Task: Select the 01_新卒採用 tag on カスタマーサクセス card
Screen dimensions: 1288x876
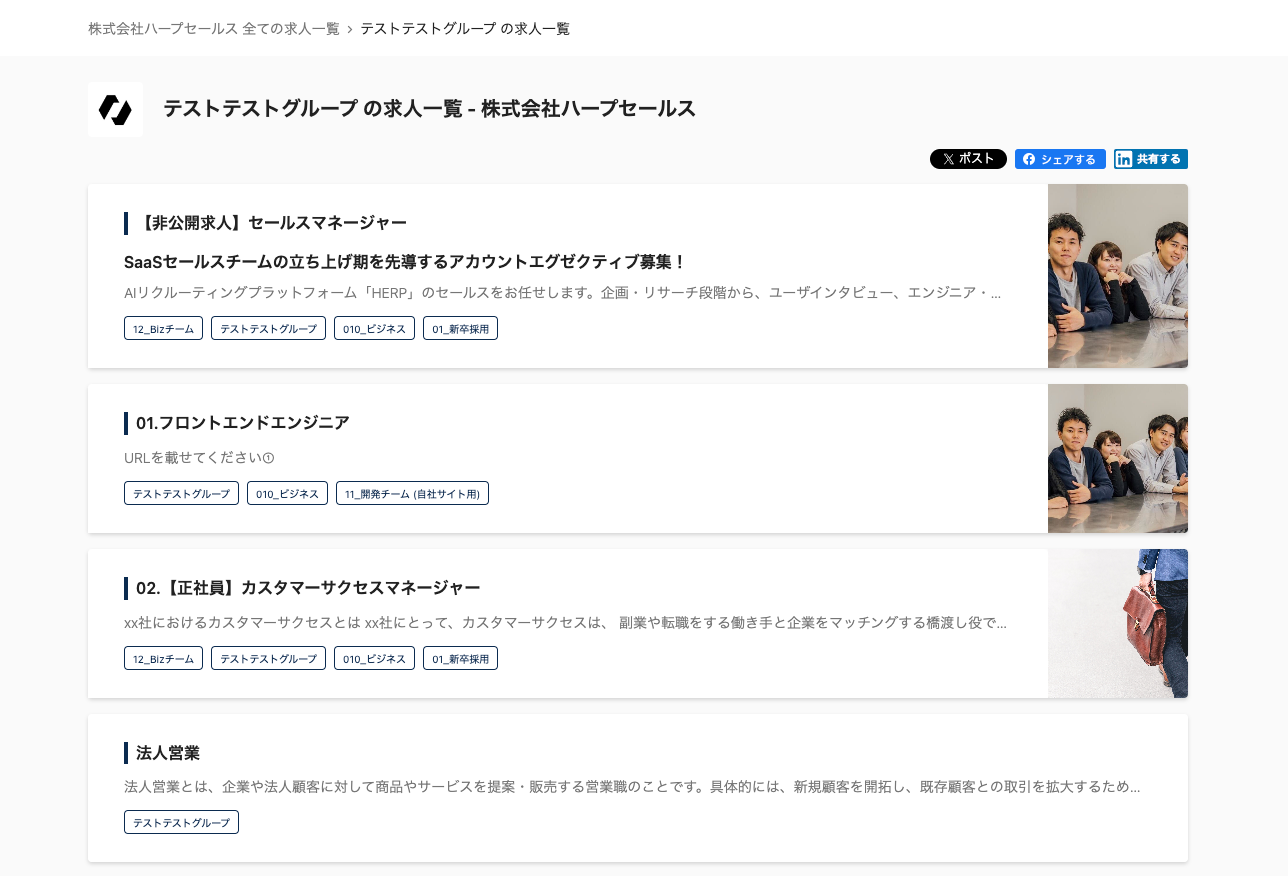Action: coord(460,658)
